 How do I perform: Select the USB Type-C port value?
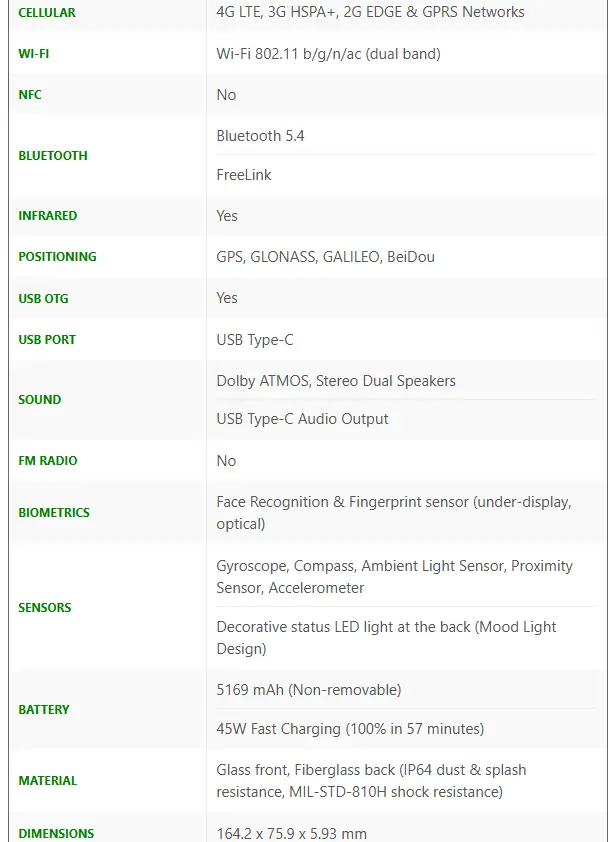tap(255, 340)
